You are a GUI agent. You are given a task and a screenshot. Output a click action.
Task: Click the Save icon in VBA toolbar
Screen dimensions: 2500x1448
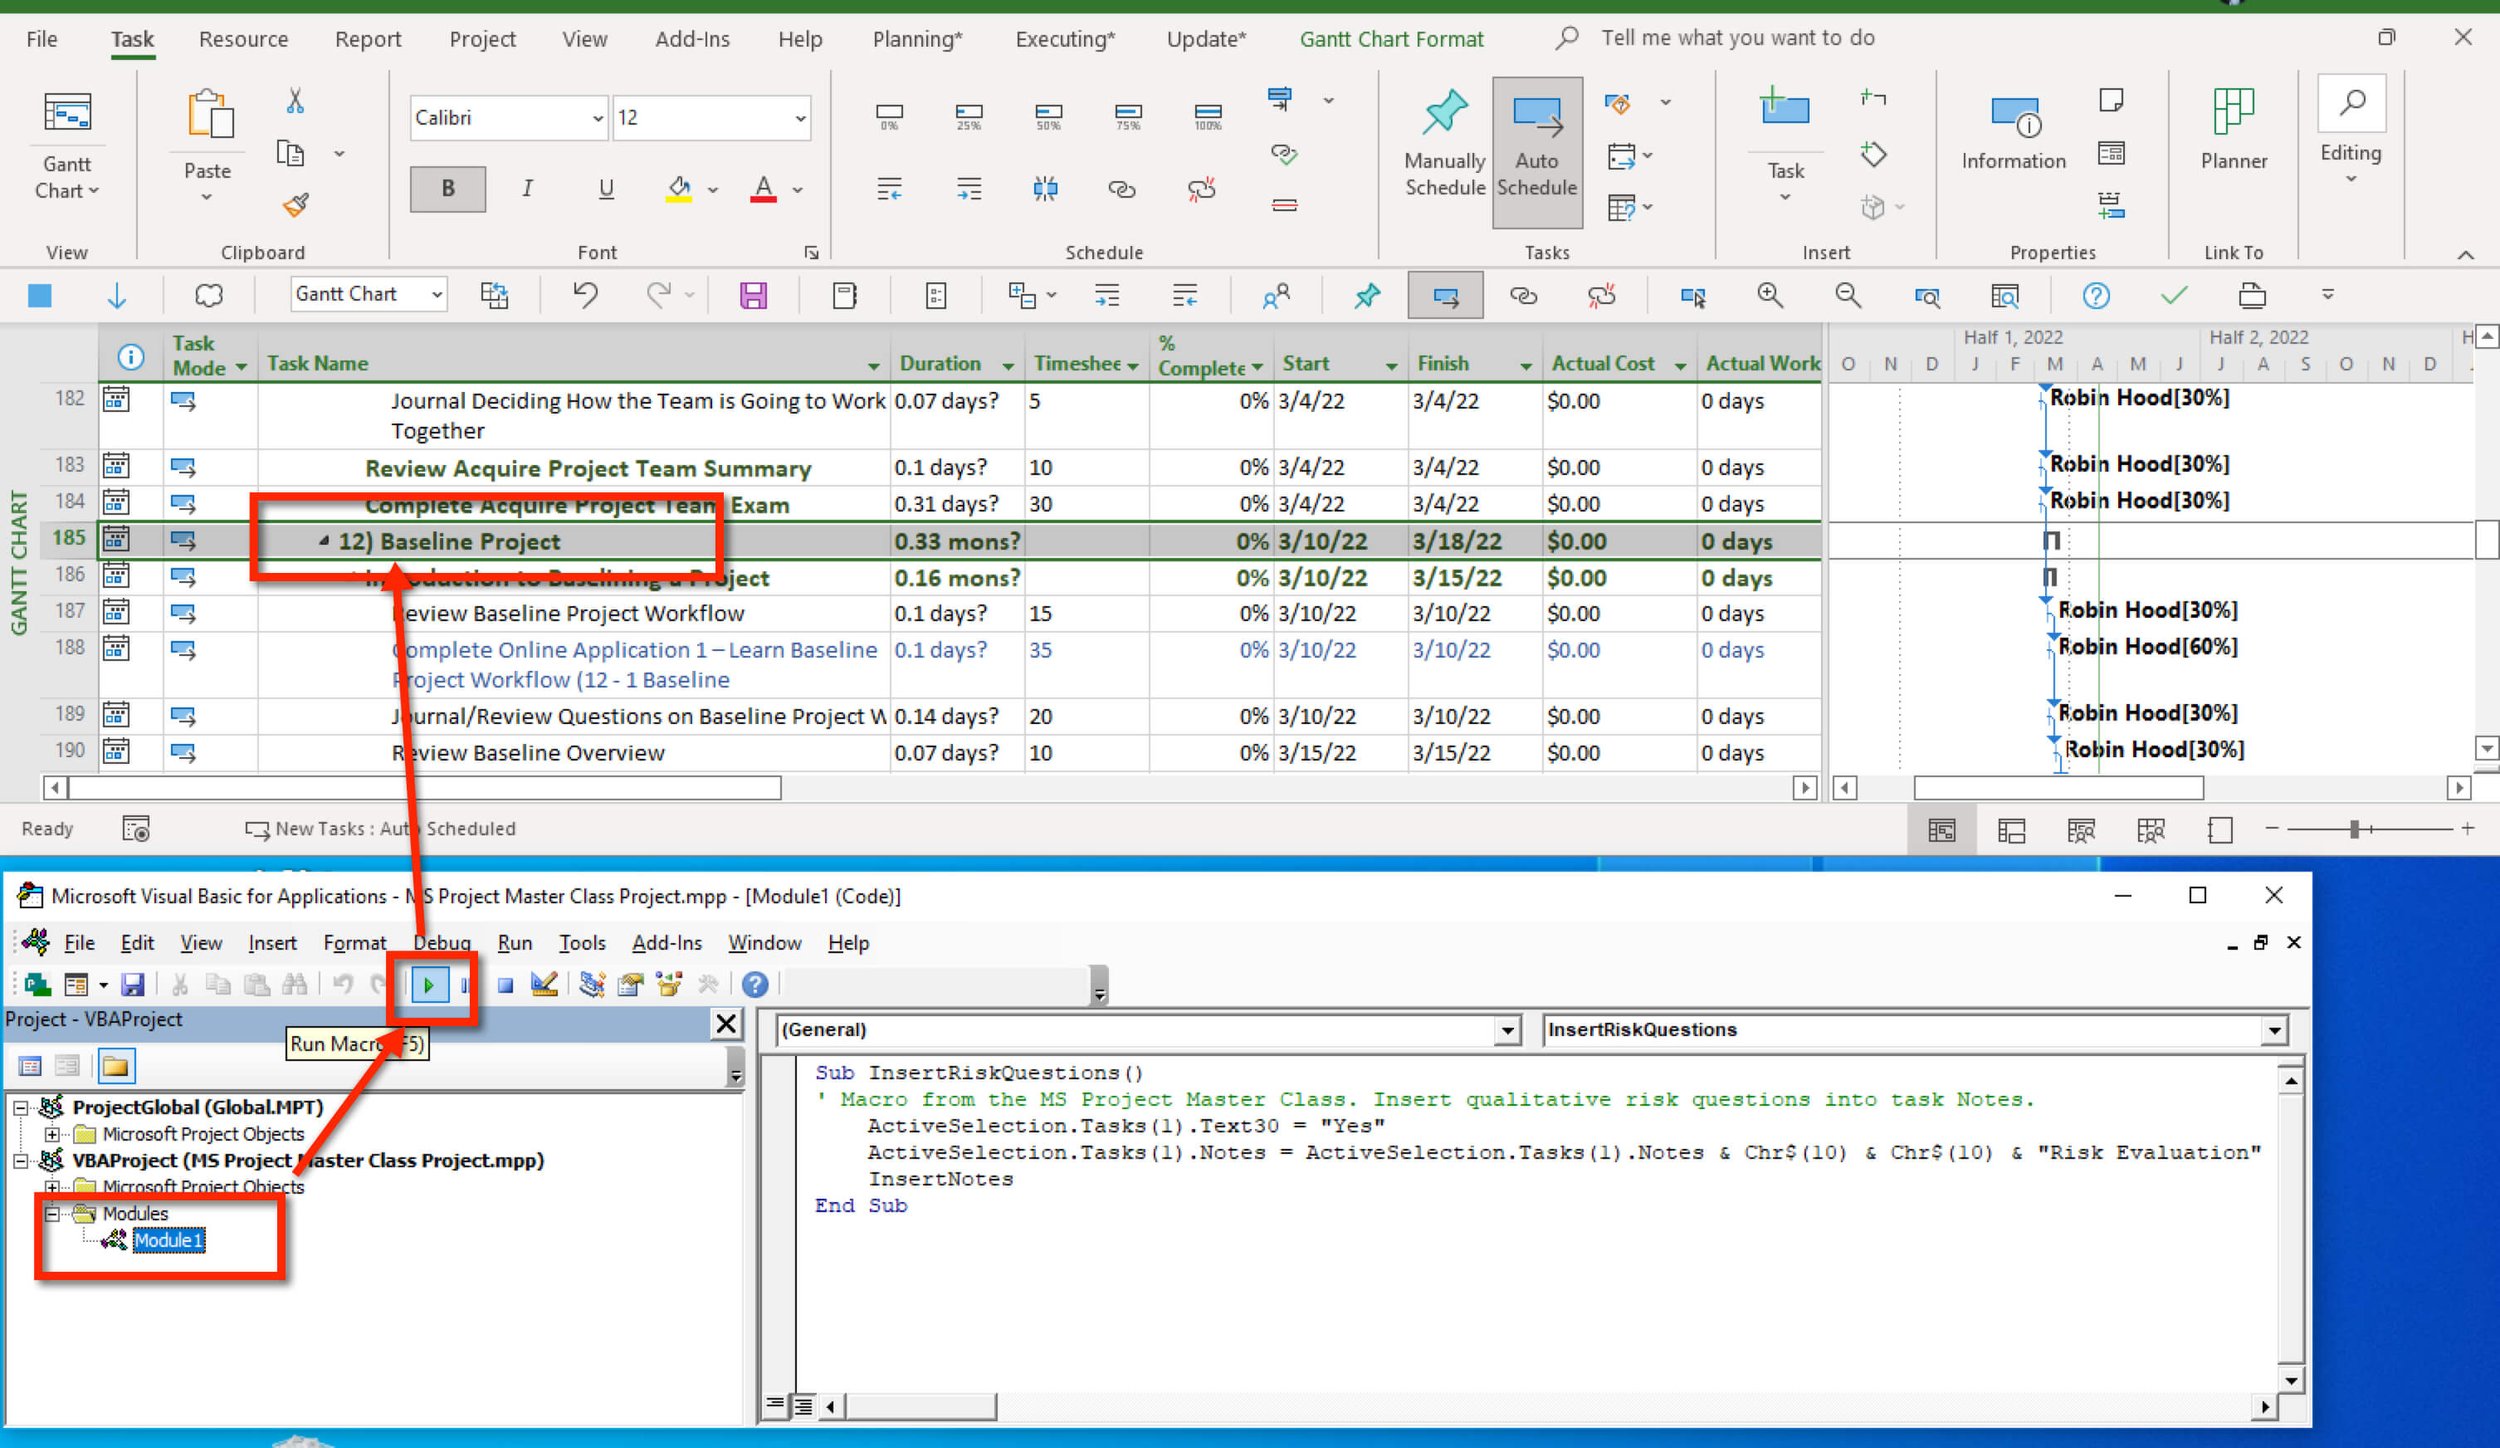point(133,985)
